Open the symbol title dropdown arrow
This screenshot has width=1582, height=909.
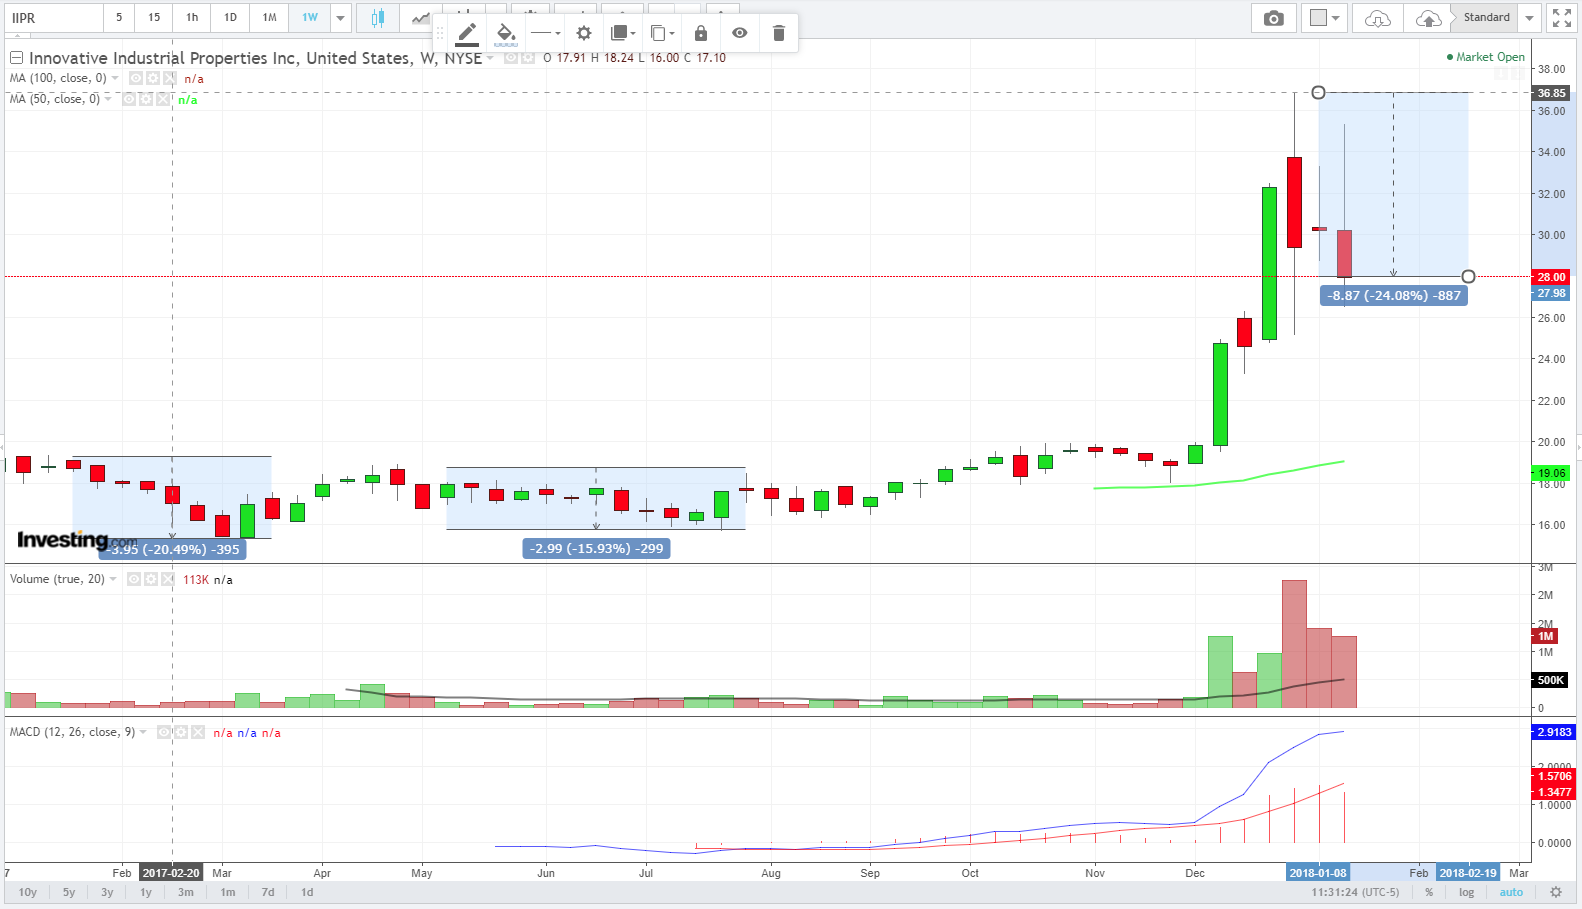(490, 58)
